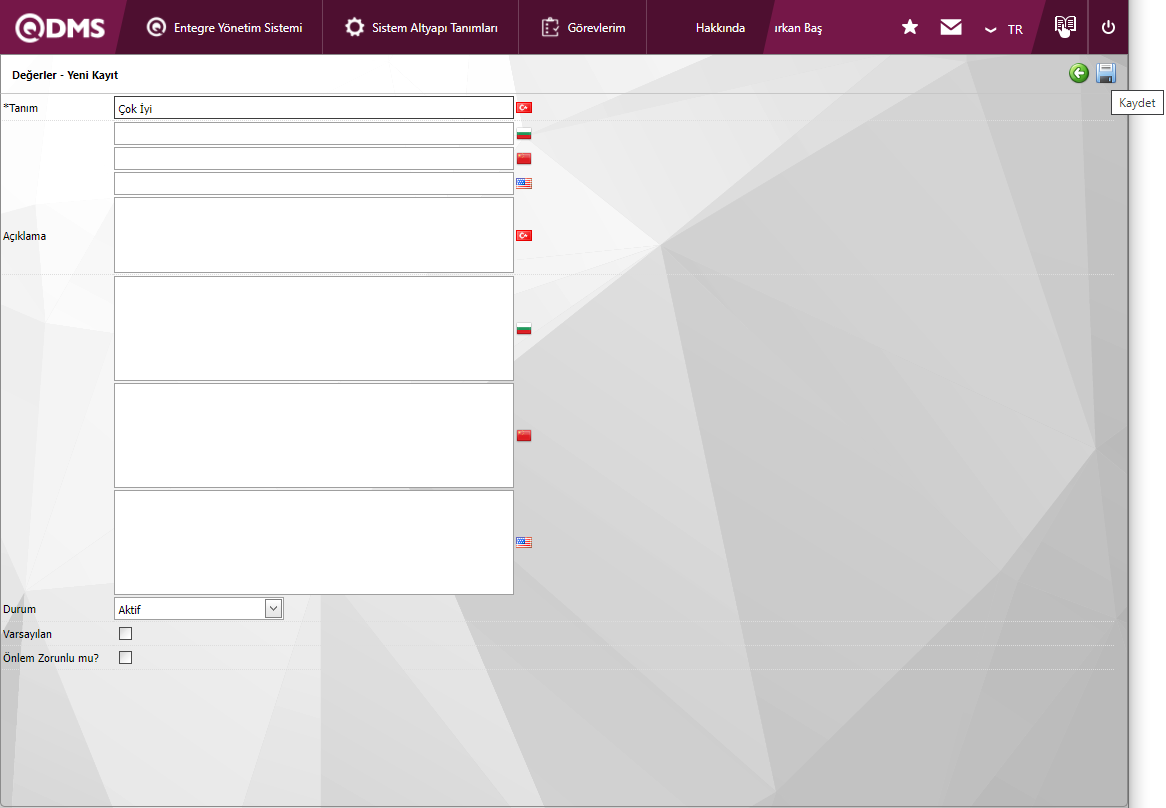
Task: Click the QDMS logo
Action: coord(60,28)
